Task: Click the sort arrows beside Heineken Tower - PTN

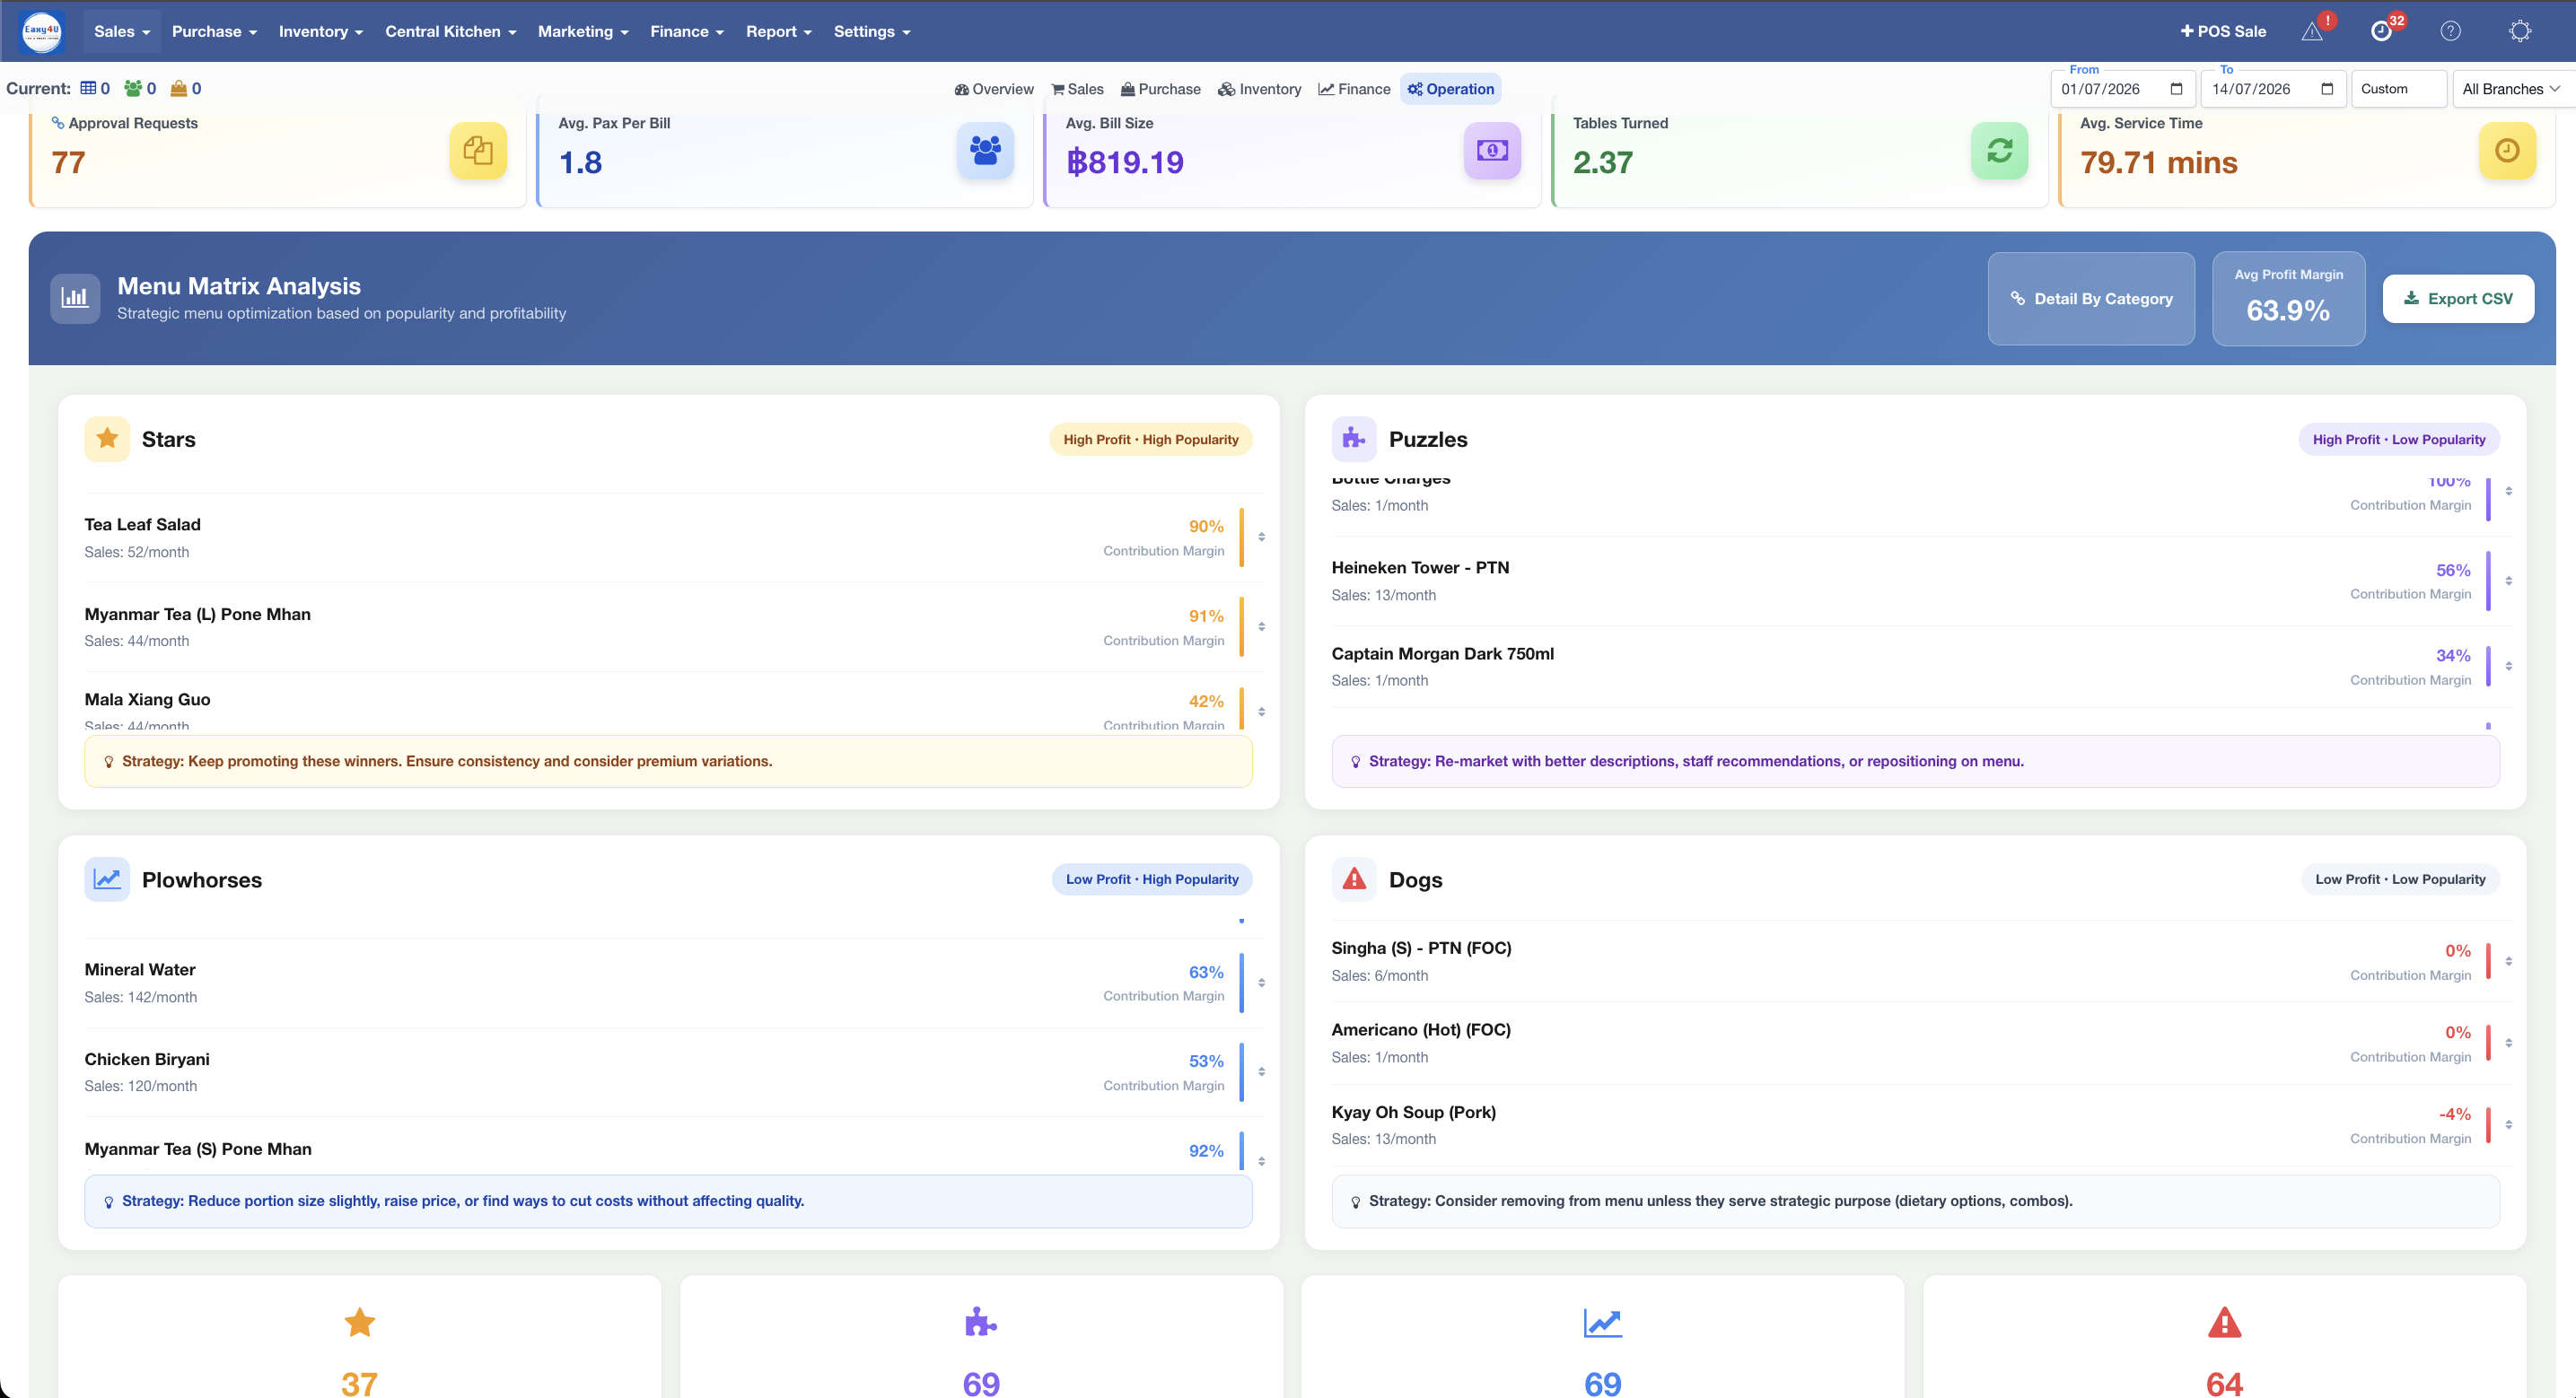Action: point(2508,580)
